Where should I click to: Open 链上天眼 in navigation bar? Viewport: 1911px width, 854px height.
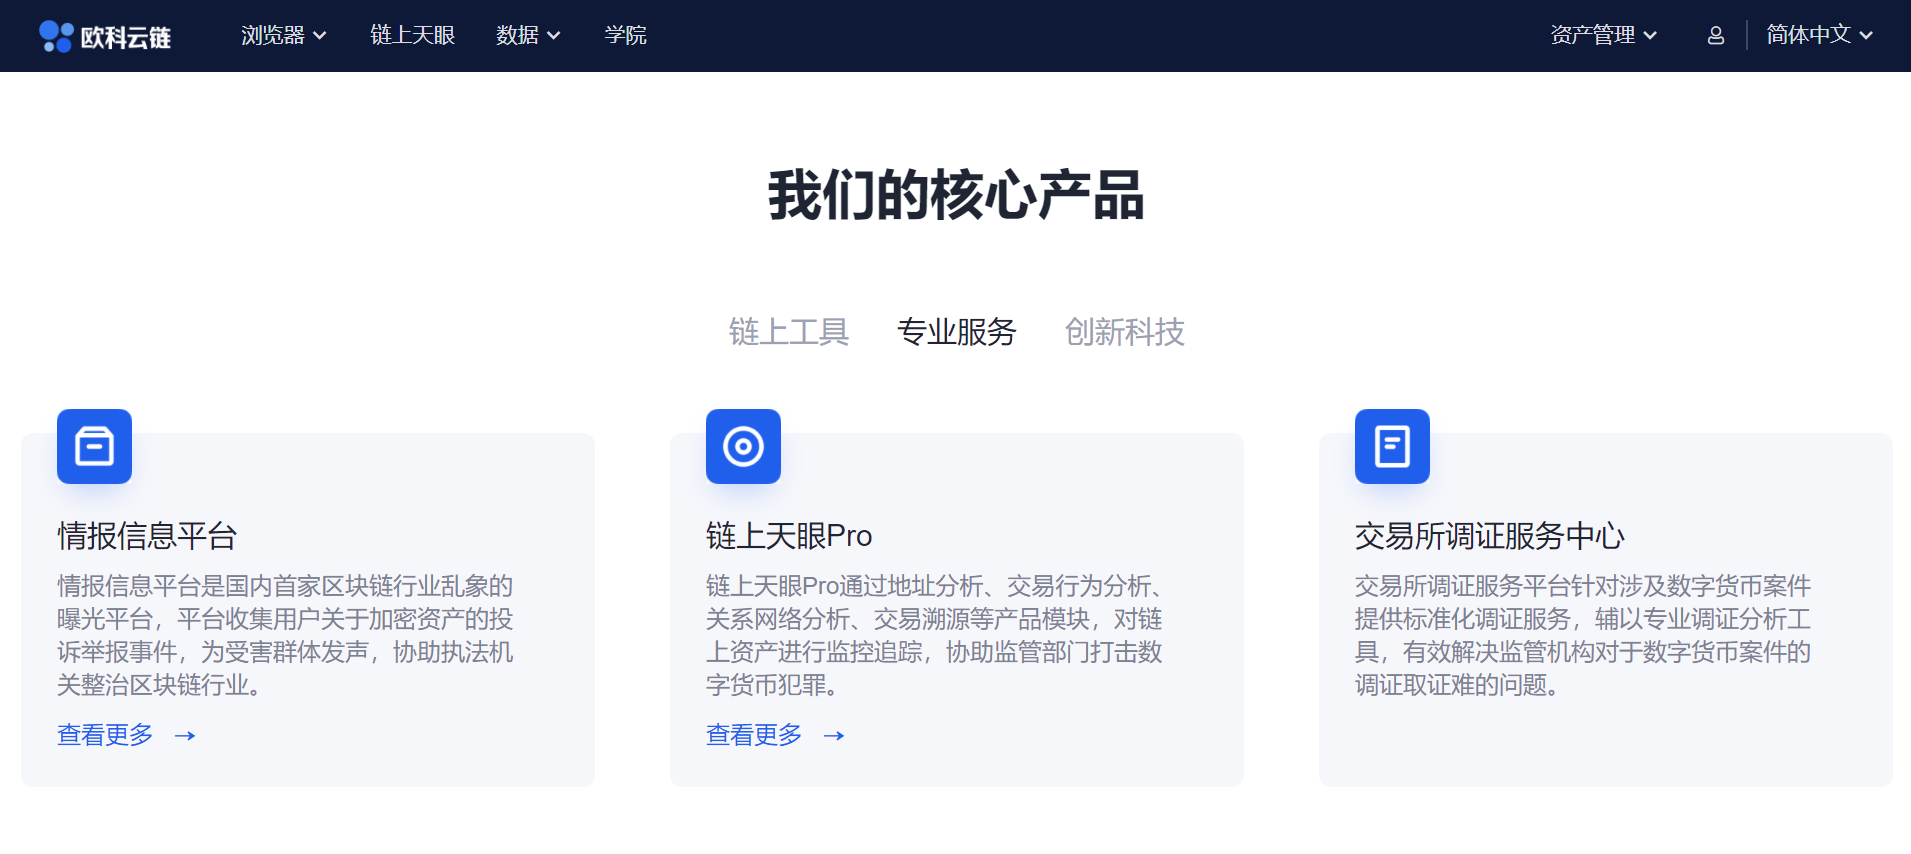point(412,35)
